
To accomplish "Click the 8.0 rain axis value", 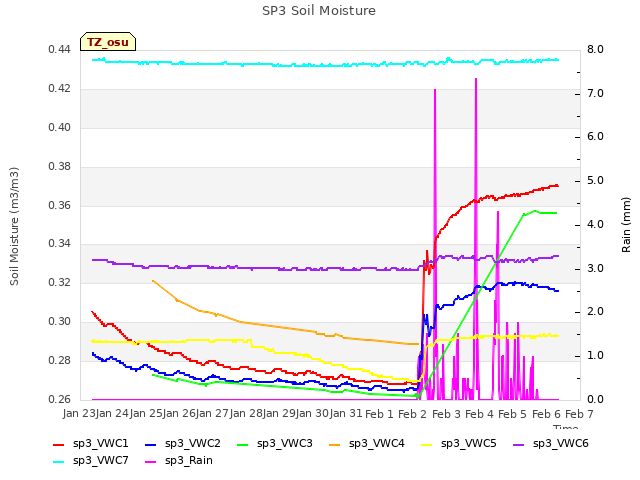I will pos(596,50).
